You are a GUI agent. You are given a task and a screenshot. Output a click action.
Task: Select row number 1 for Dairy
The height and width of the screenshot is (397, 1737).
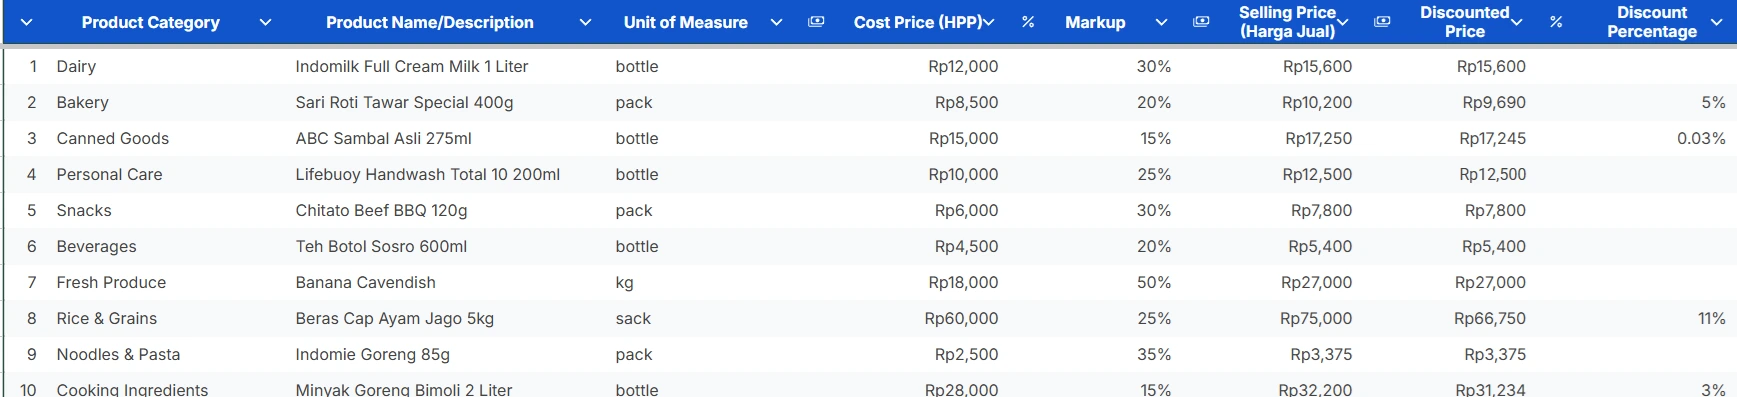33,67
